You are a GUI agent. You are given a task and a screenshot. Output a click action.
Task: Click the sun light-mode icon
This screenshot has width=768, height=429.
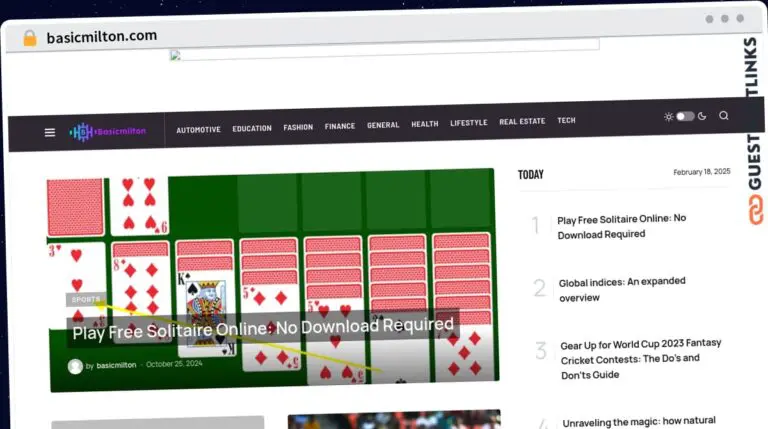(x=668, y=117)
